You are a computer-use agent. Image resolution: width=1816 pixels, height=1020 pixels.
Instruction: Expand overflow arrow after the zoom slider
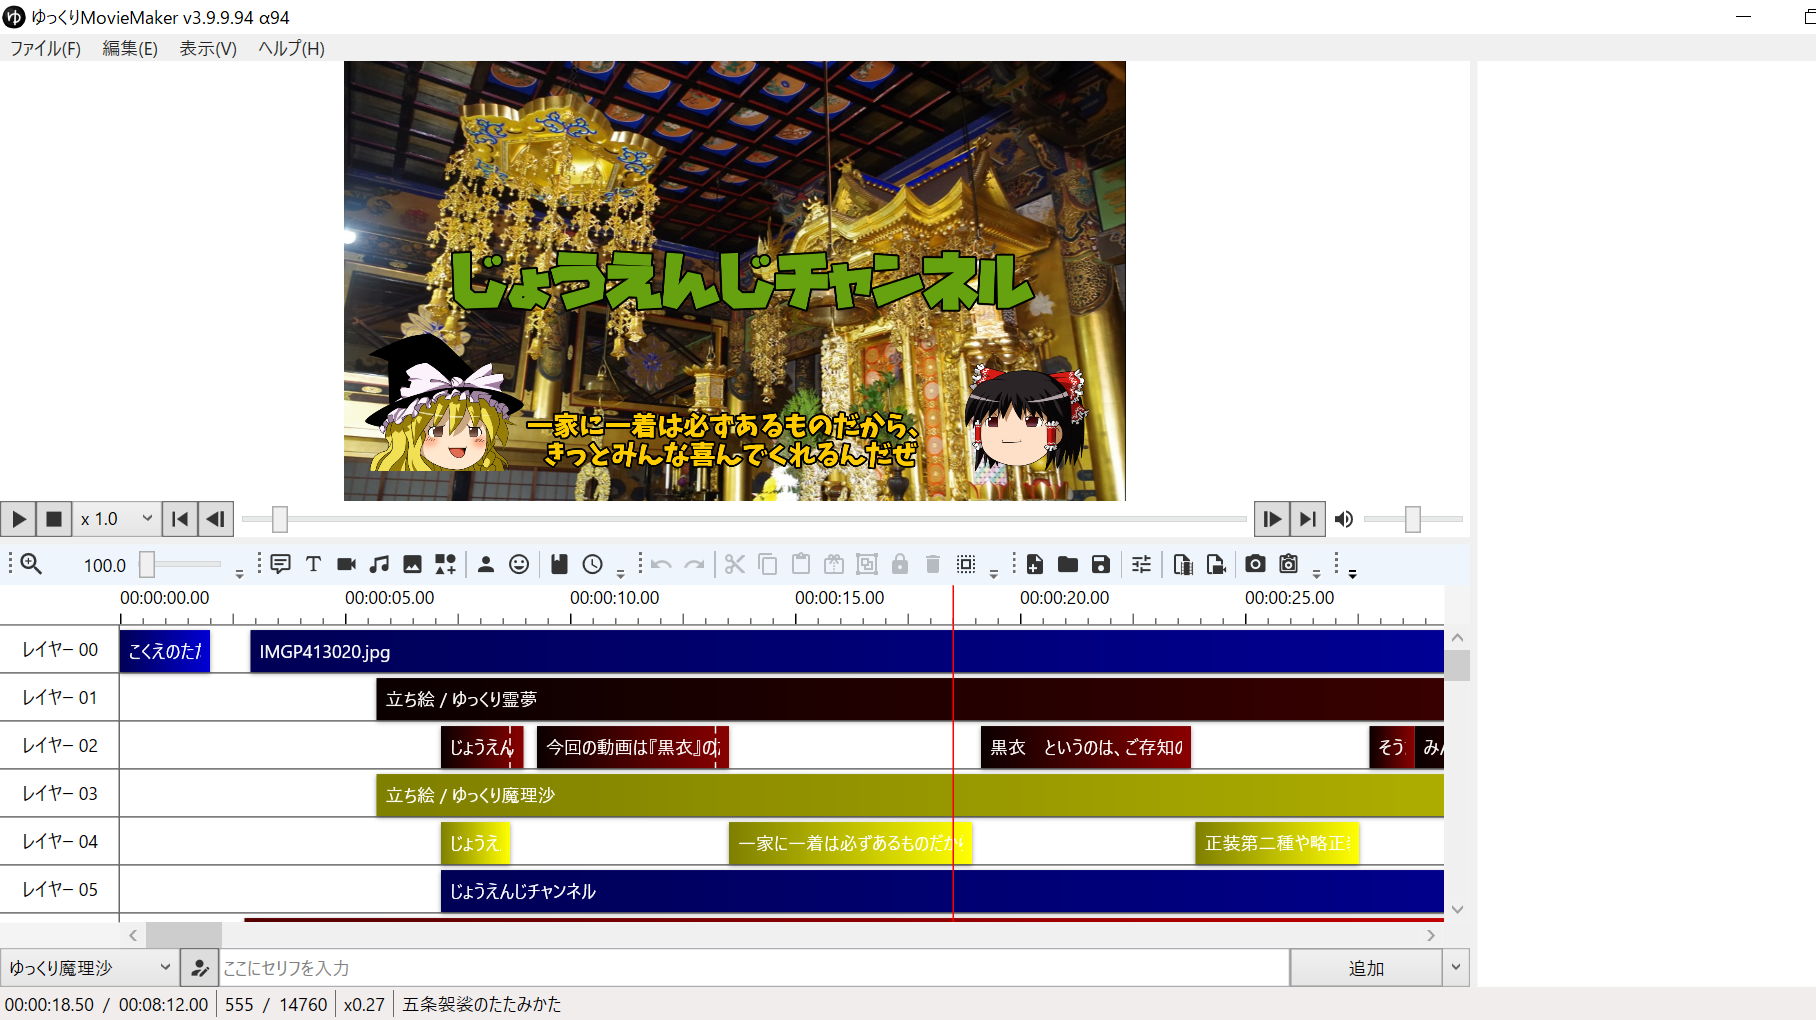click(239, 574)
